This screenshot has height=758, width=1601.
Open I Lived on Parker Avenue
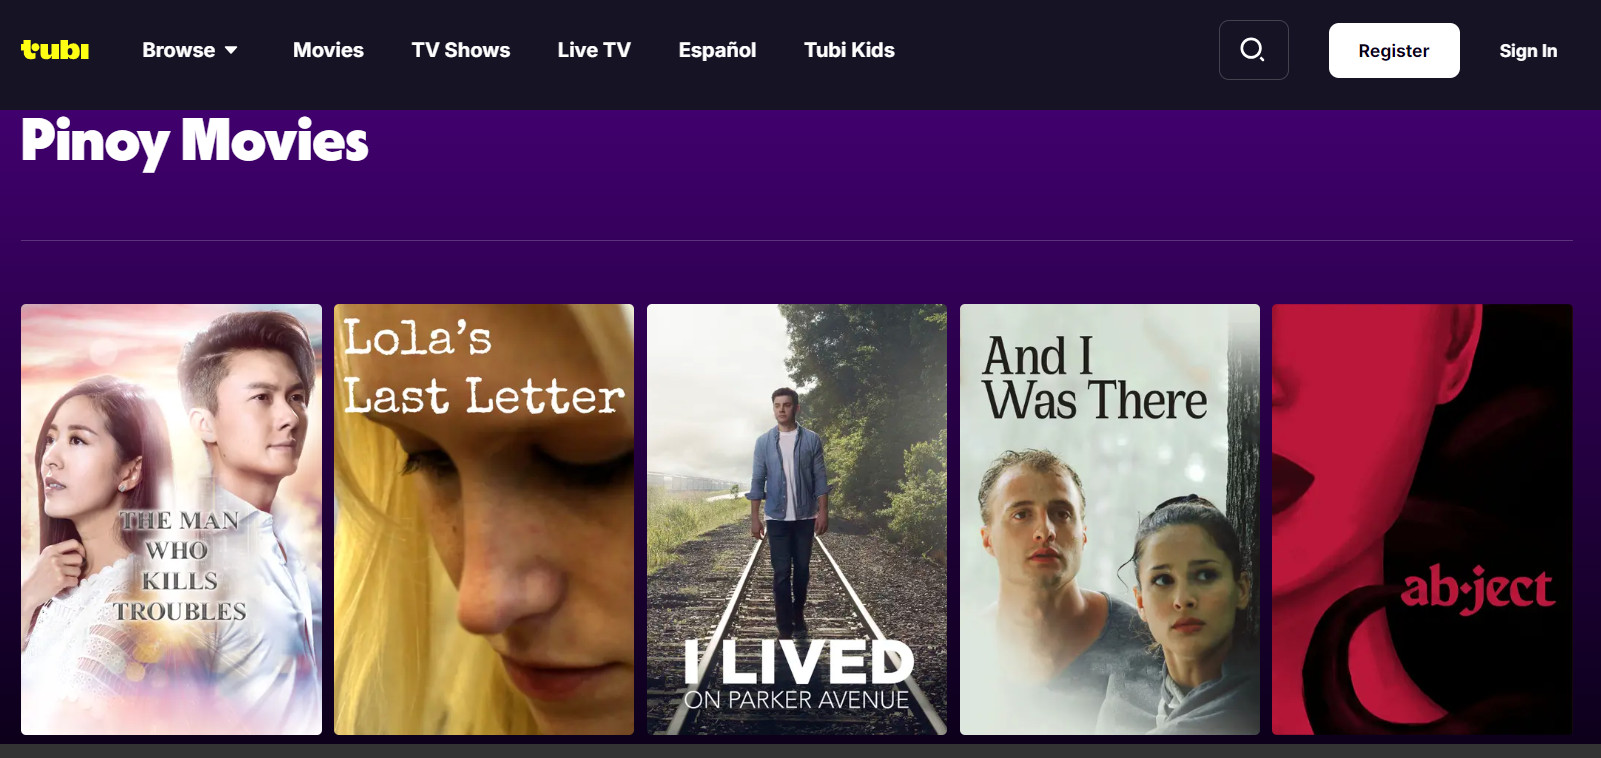click(797, 519)
